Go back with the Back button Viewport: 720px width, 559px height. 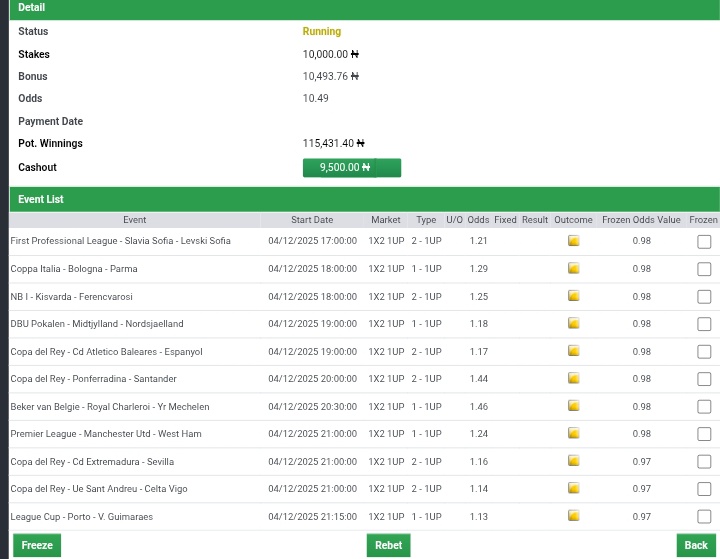point(696,545)
